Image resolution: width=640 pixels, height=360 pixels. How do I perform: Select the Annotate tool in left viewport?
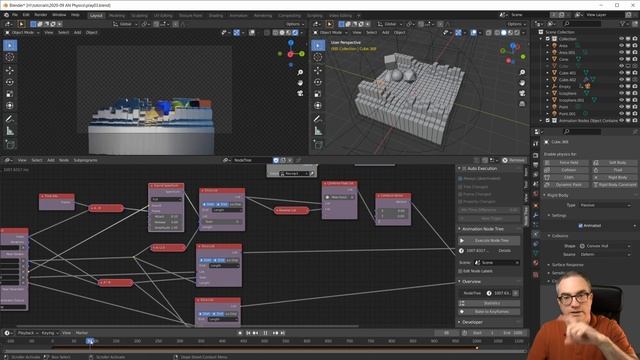point(10,119)
